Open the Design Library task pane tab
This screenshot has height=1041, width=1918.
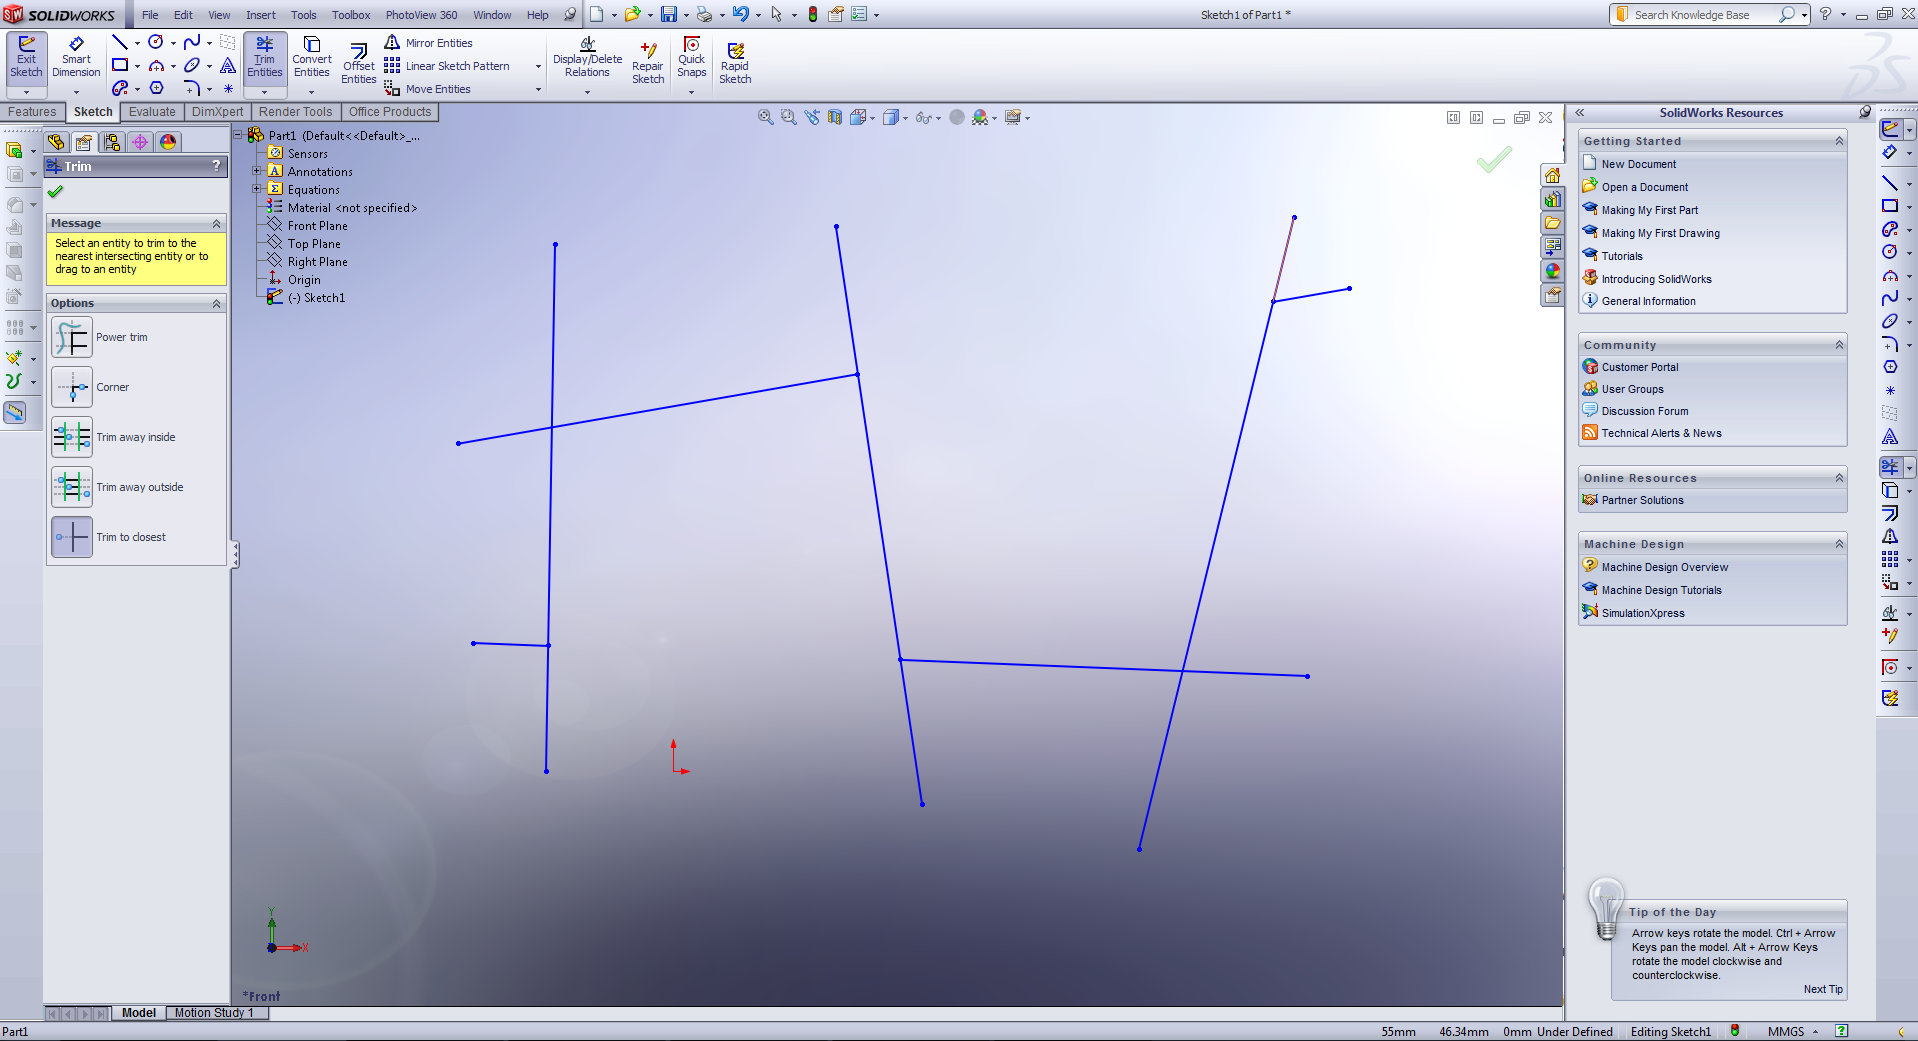pyautogui.click(x=1553, y=199)
